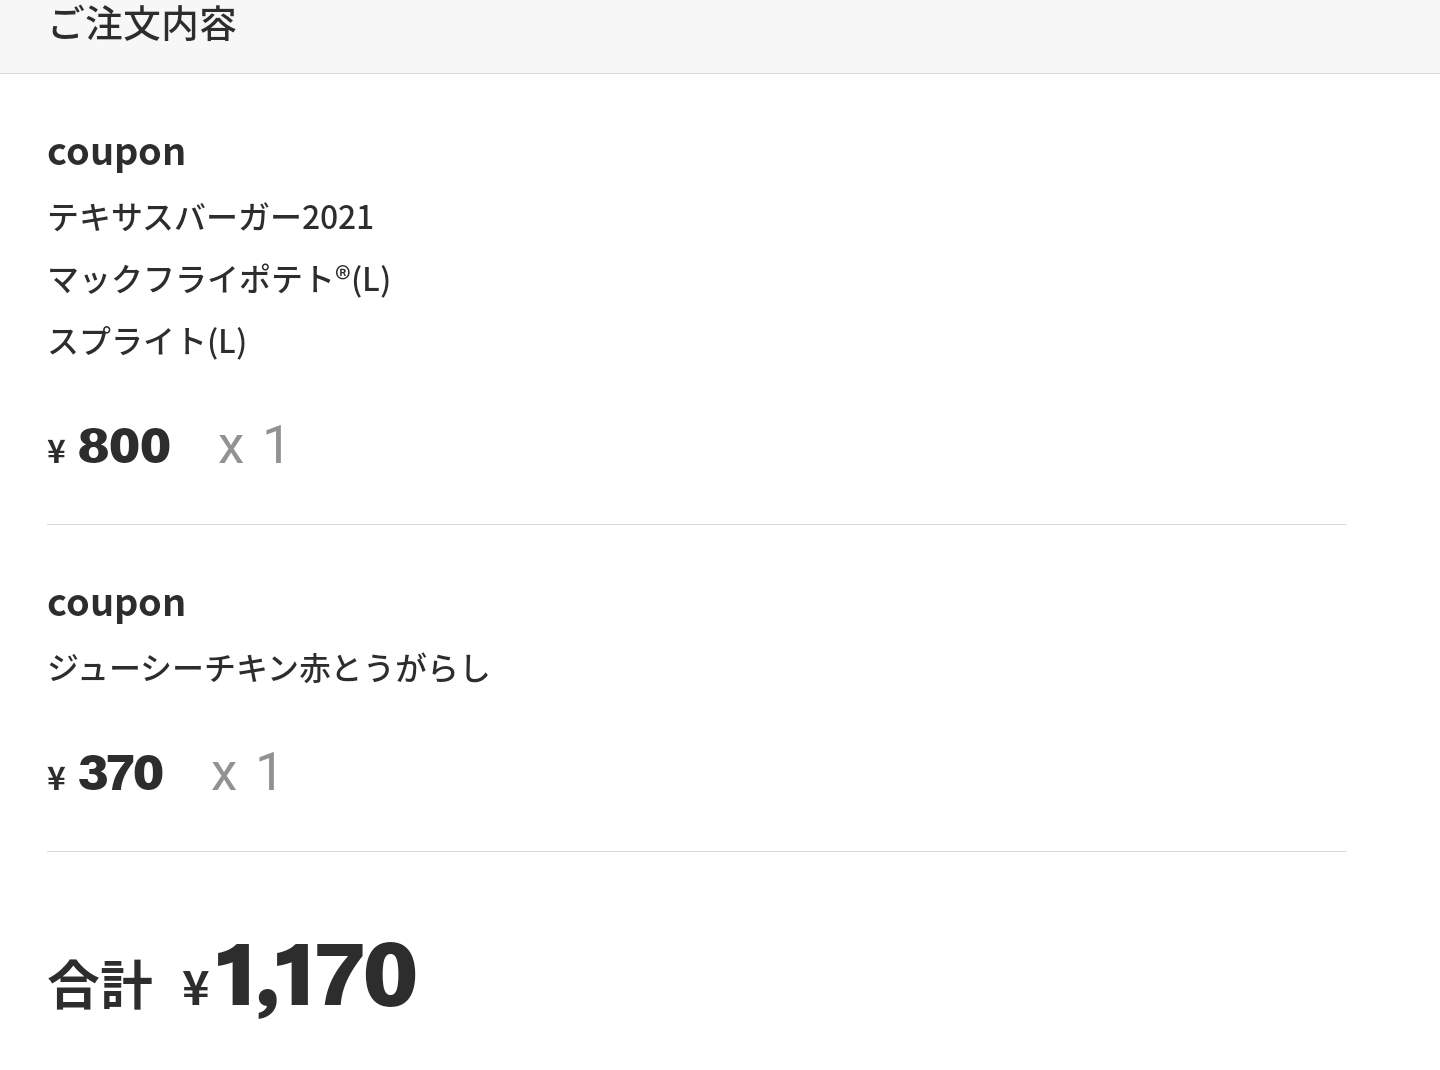This screenshot has width=1440, height=1070.
Task: Click the 370 price amount
Action: (x=120, y=772)
